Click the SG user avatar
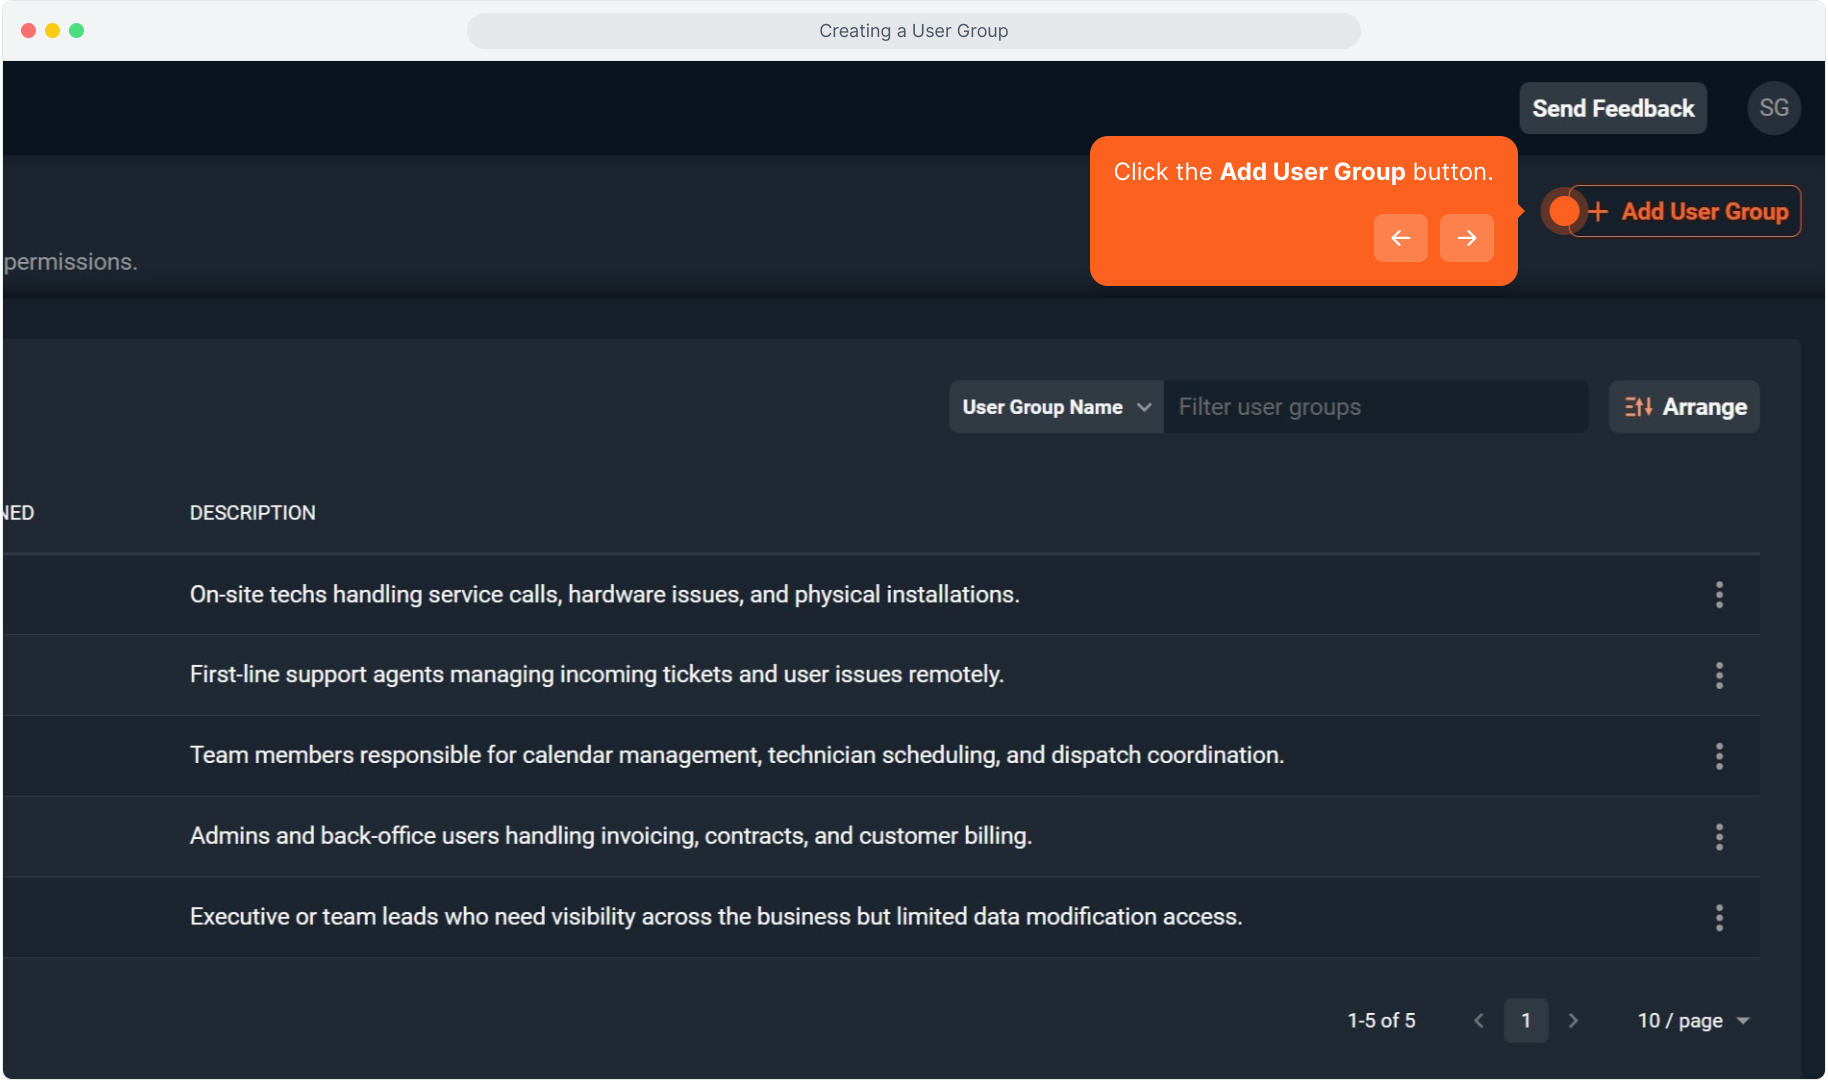1828x1080 pixels. coord(1773,108)
